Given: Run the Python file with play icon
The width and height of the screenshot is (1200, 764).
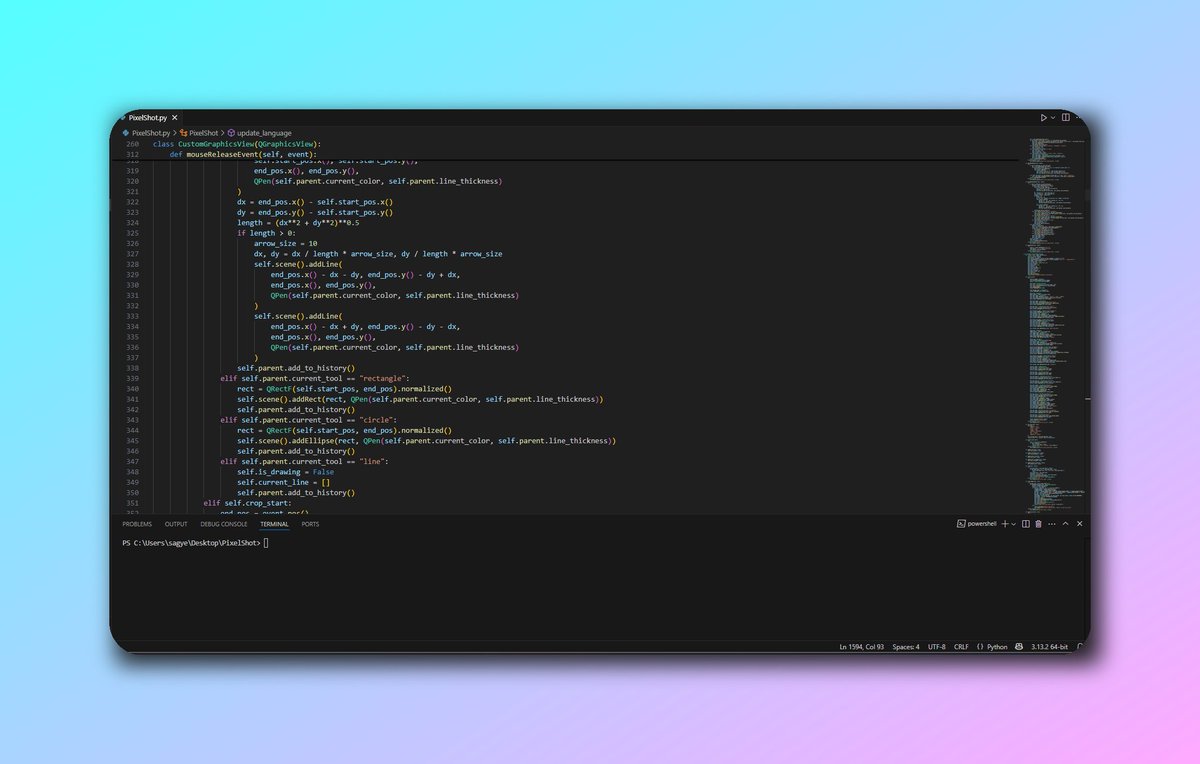Looking at the screenshot, I should tap(1044, 118).
